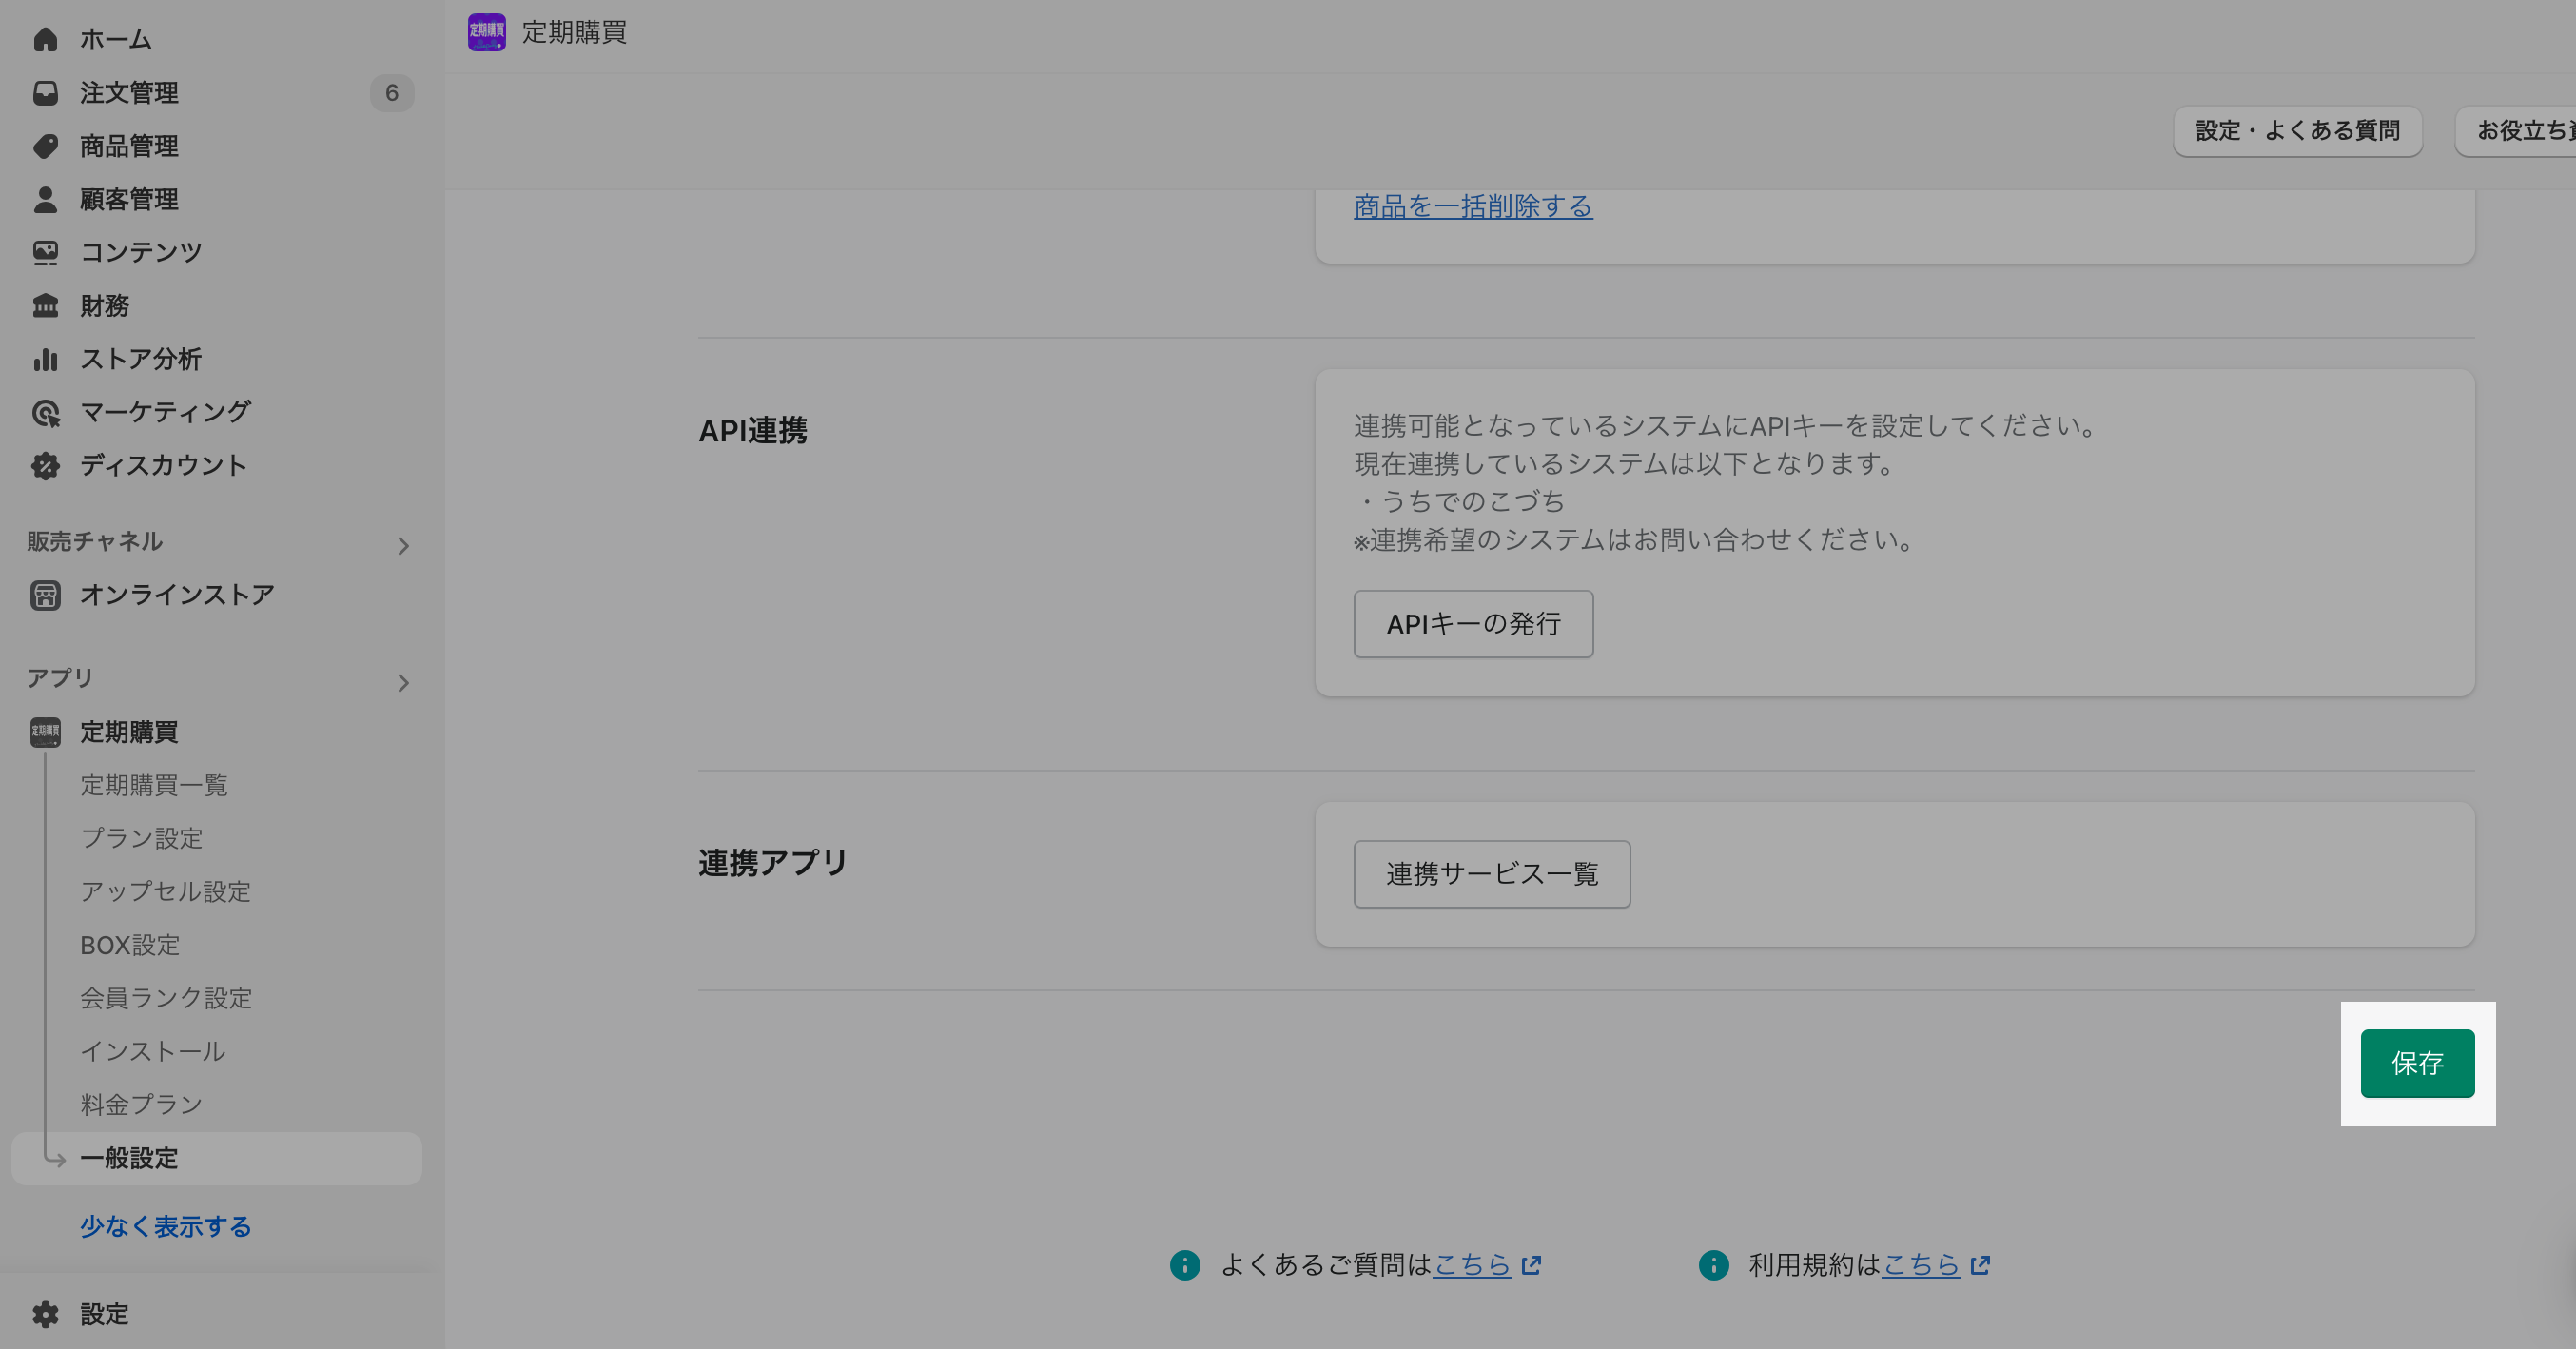Screen dimensions: 2576x1349
Task: Expand the アプリ section chevron
Action: [x=403, y=683]
